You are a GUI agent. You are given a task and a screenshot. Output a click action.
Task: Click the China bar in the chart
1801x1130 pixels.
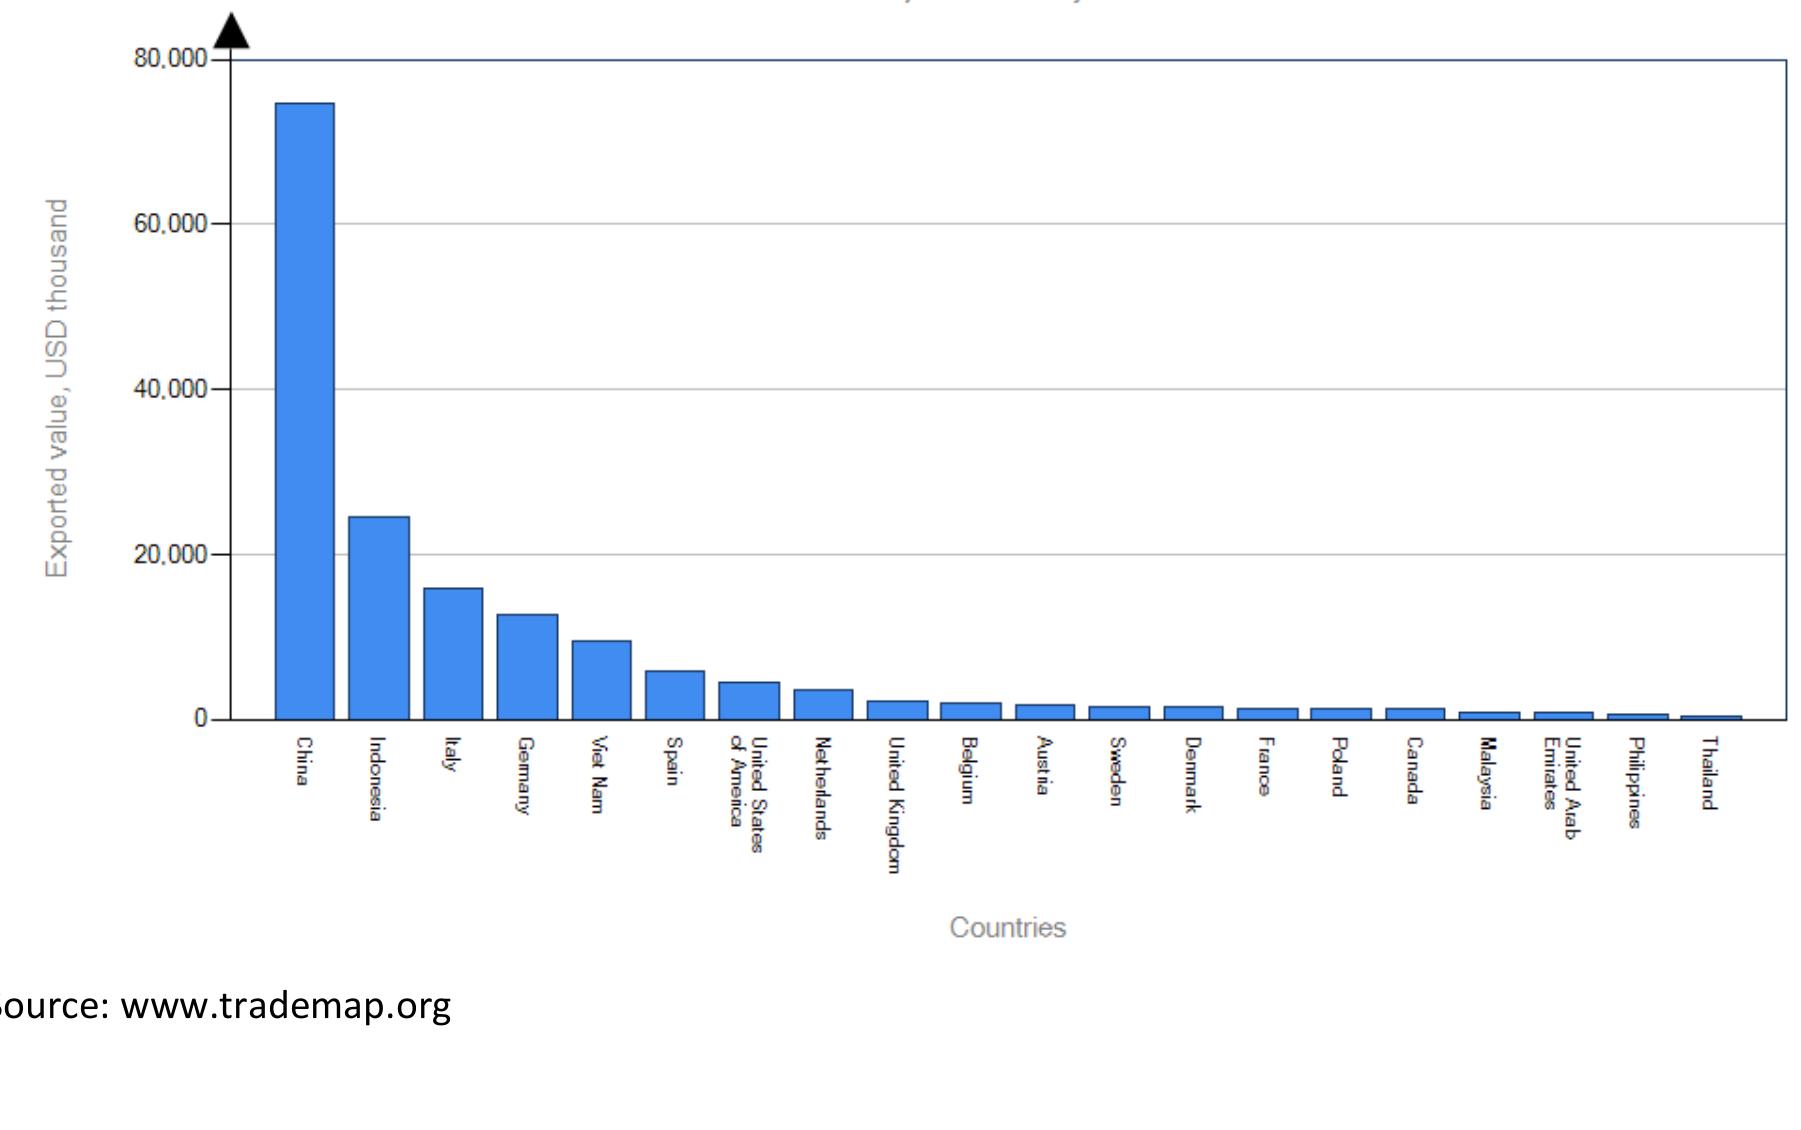[304, 410]
